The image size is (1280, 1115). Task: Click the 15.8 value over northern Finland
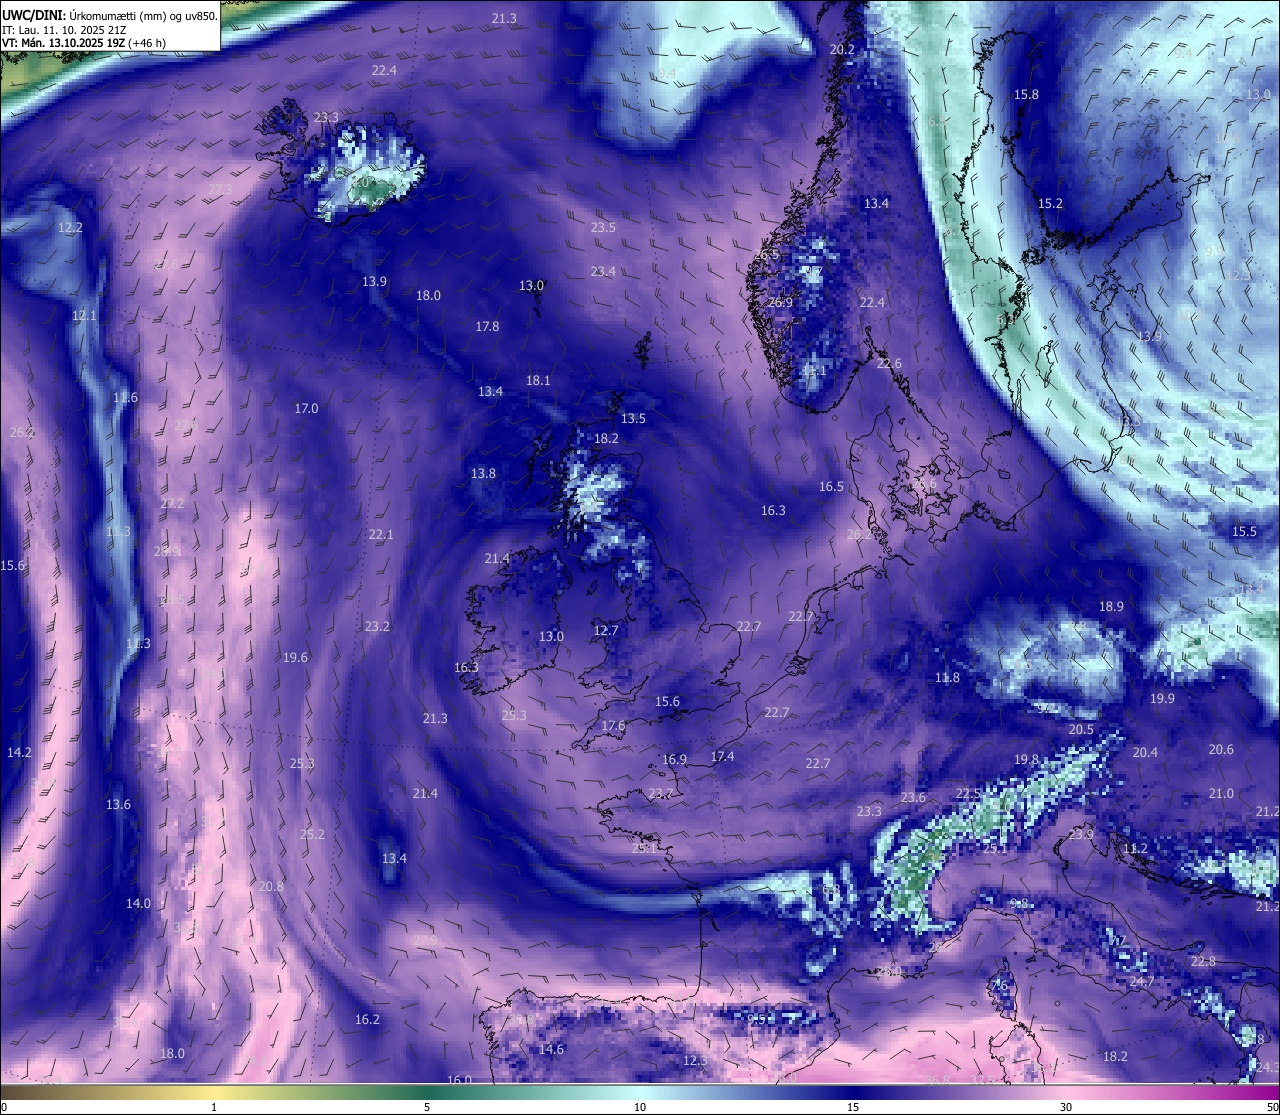point(1026,95)
